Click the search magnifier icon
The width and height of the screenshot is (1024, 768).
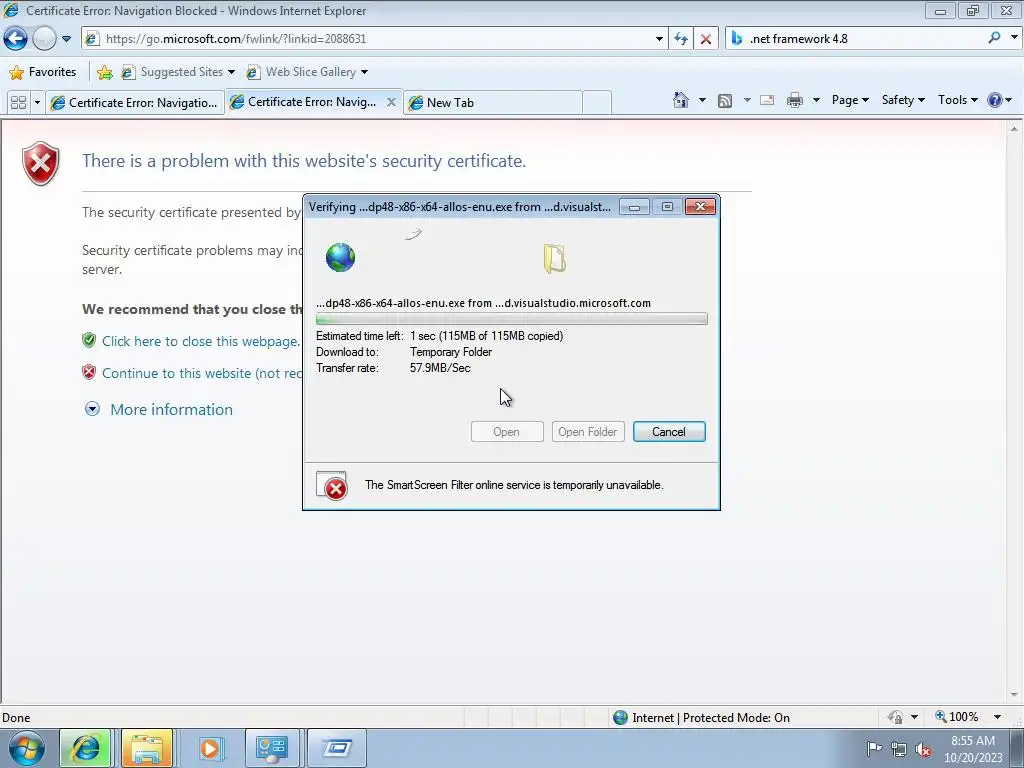(994, 38)
